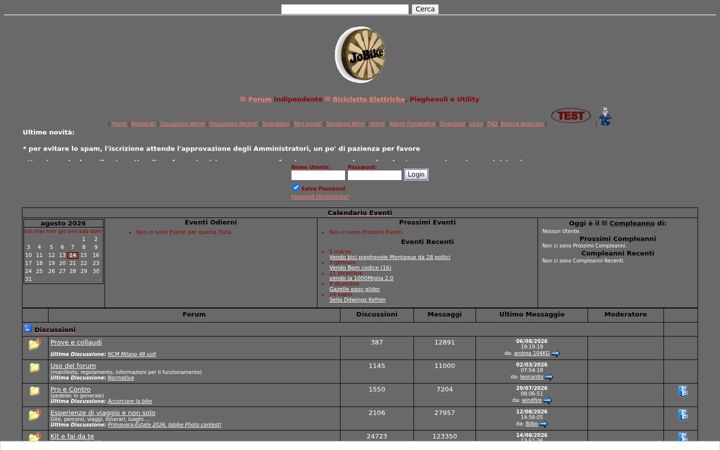Screen dimensions: 720x450
Task: Click the small wizard figure icon
Action: [x=605, y=117]
